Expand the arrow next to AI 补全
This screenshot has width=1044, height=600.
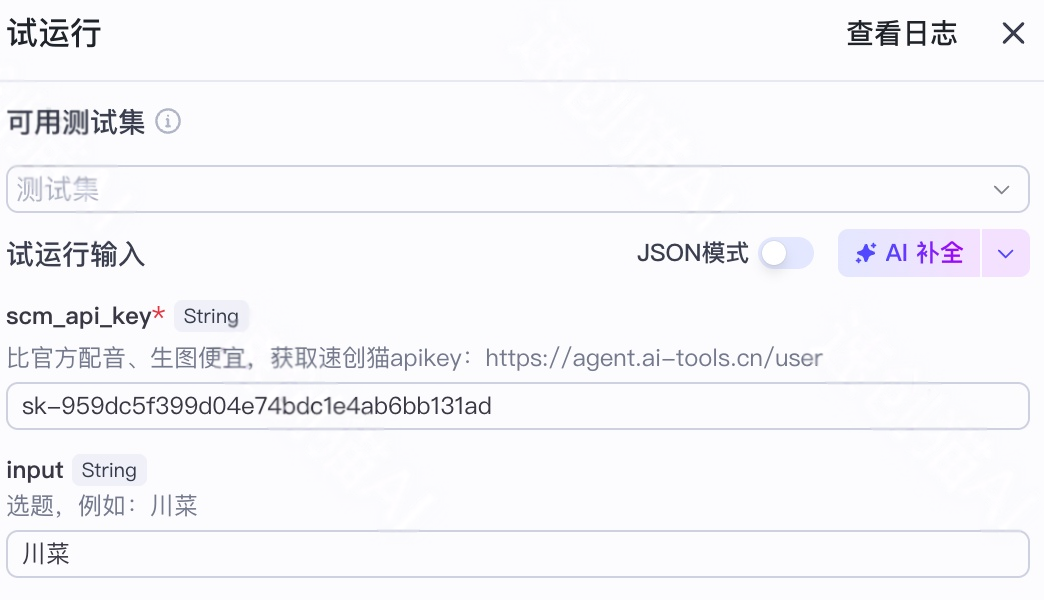pyautogui.click(x=1006, y=254)
